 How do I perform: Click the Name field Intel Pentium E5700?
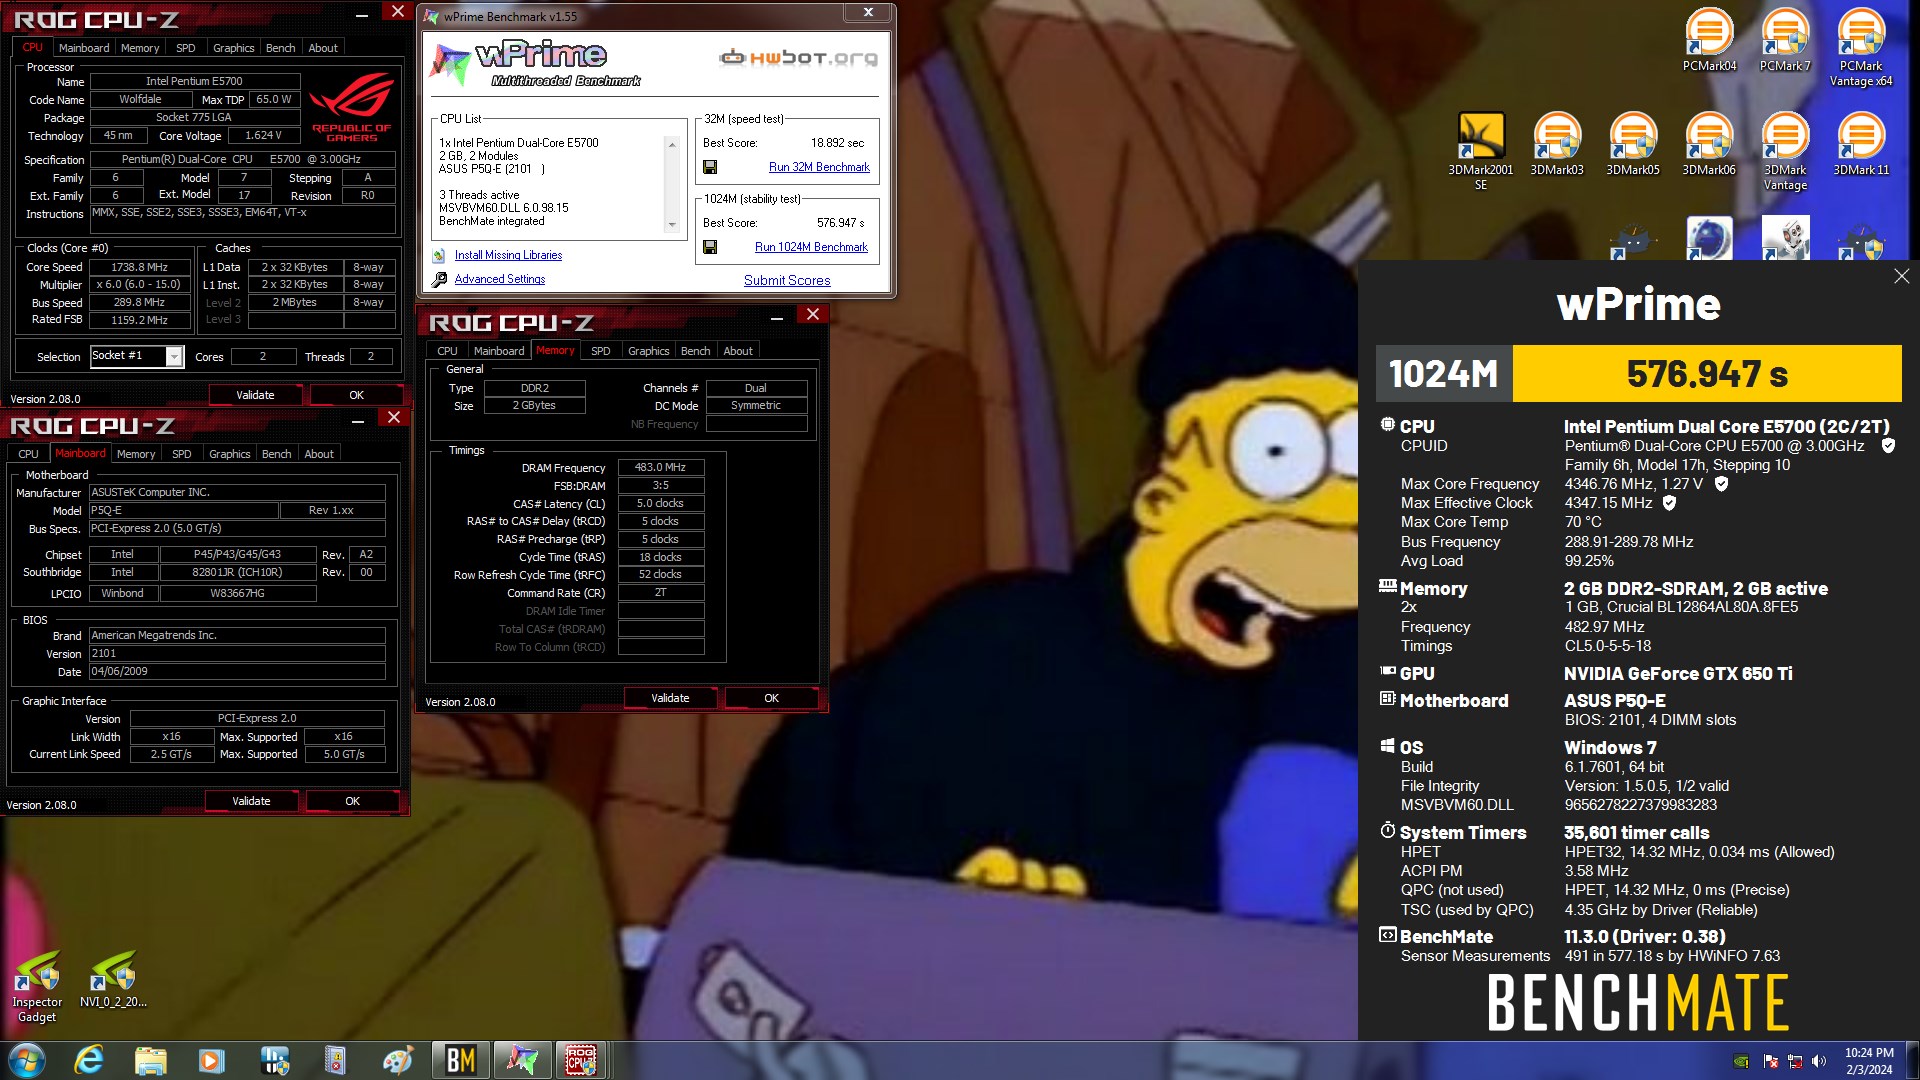coord(195,81)
